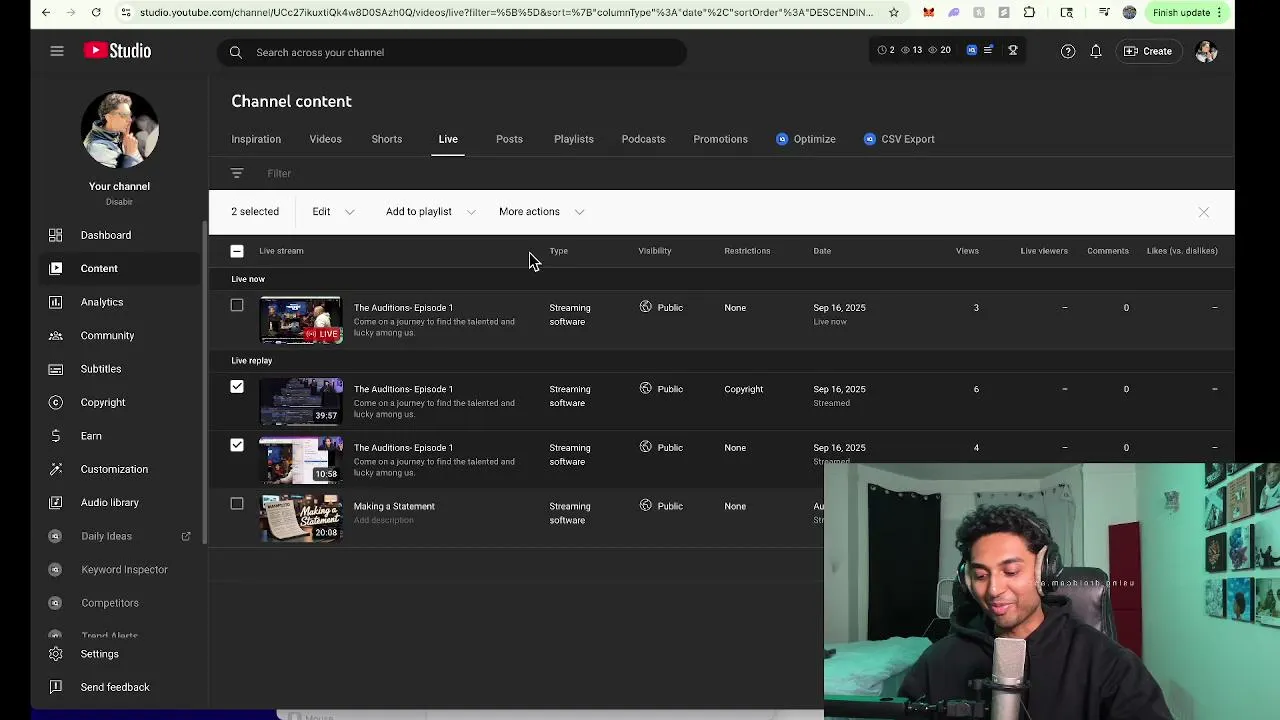Image resolution: width=1280 pixels, height=720 pixels.
Task: Click the Competitors vidIQ icon
Action: [x=56, y=603]
